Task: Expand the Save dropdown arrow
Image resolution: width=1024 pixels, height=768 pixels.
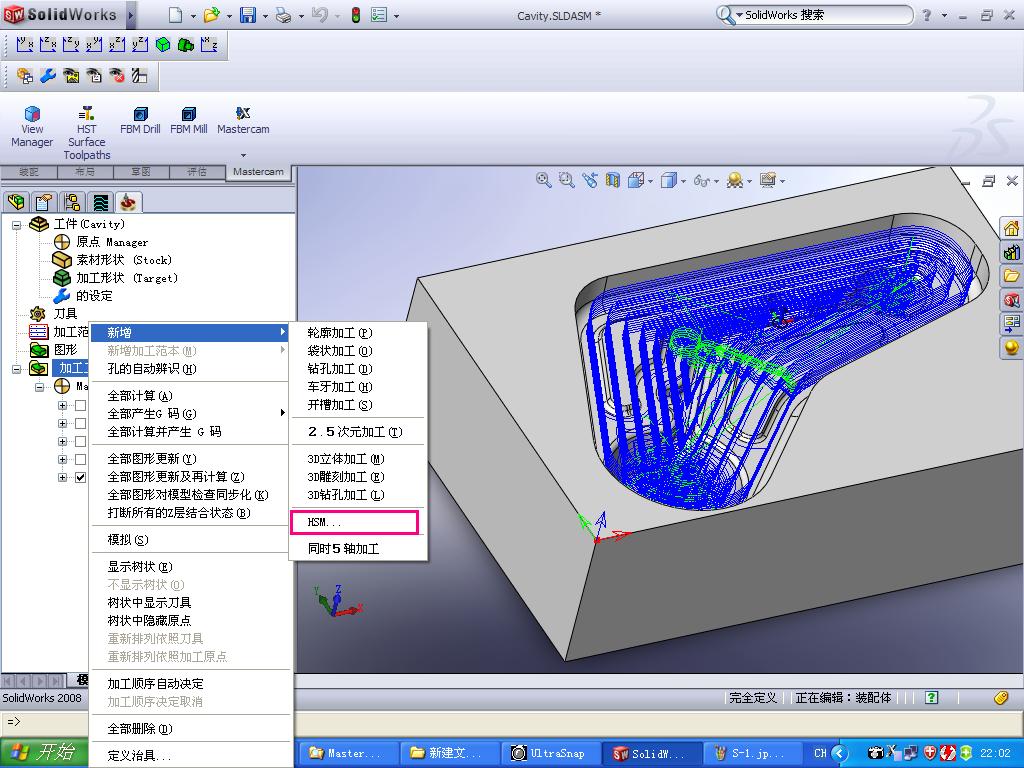Action: [265, 16]
